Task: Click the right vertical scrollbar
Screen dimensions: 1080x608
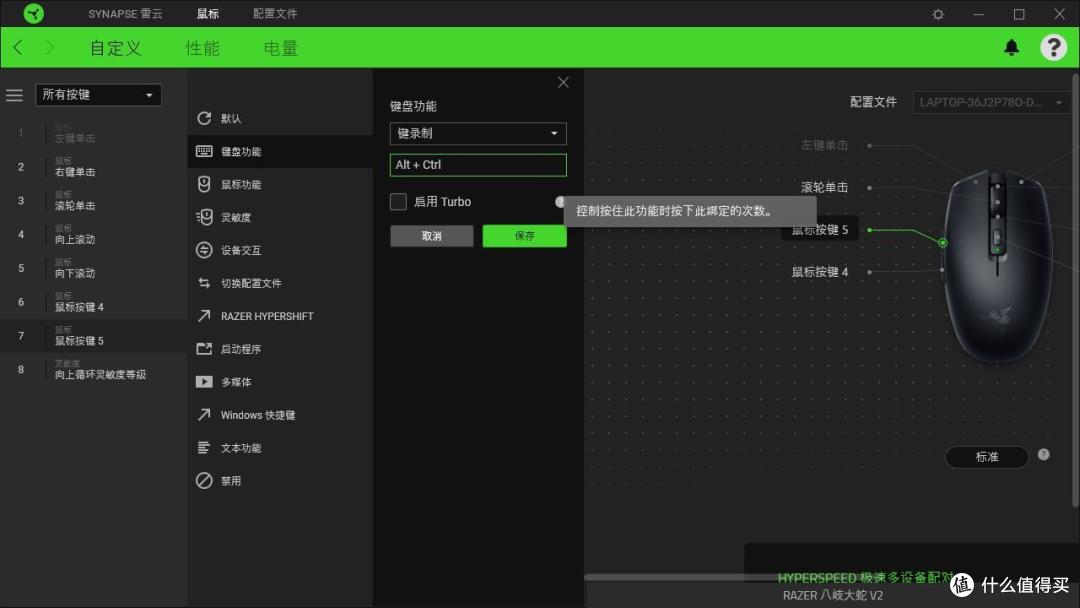Action: 1075,289
